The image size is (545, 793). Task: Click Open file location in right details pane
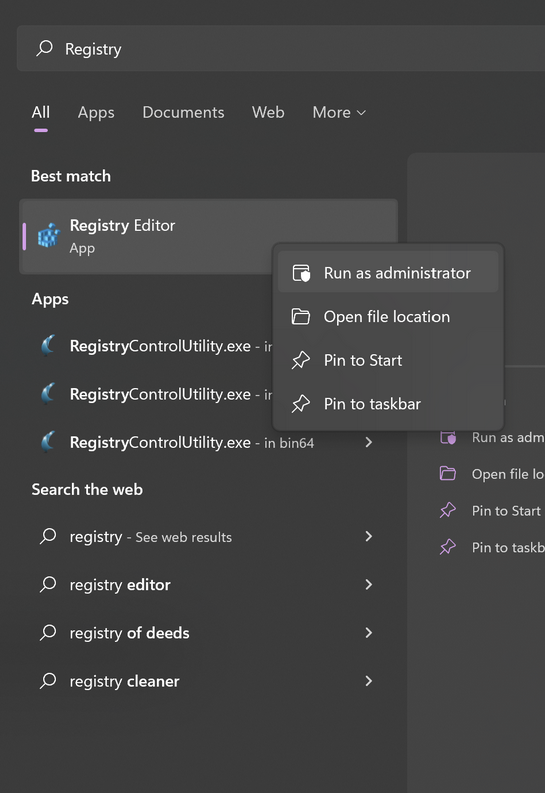[508, 474]
